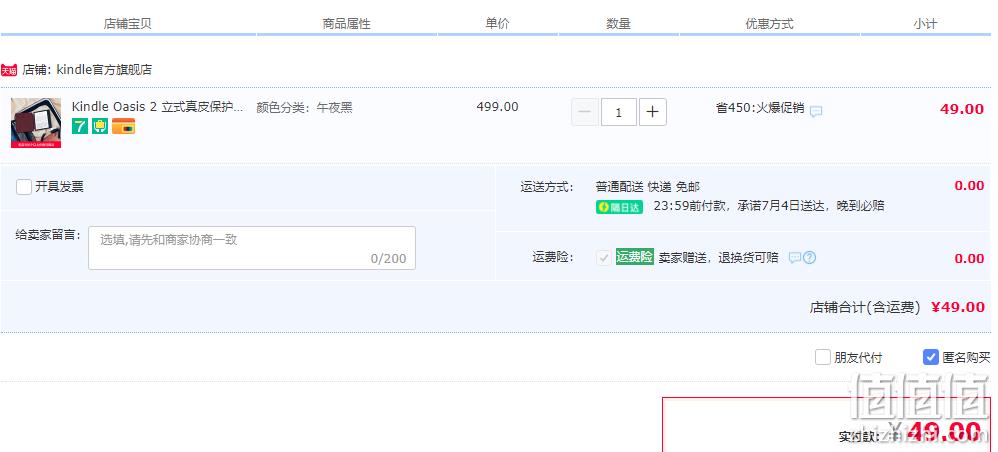The height and width of the screenshot is (452, 998).
Task: Click the 23:59前付款 delivery promise text
Action: point(769,206)
